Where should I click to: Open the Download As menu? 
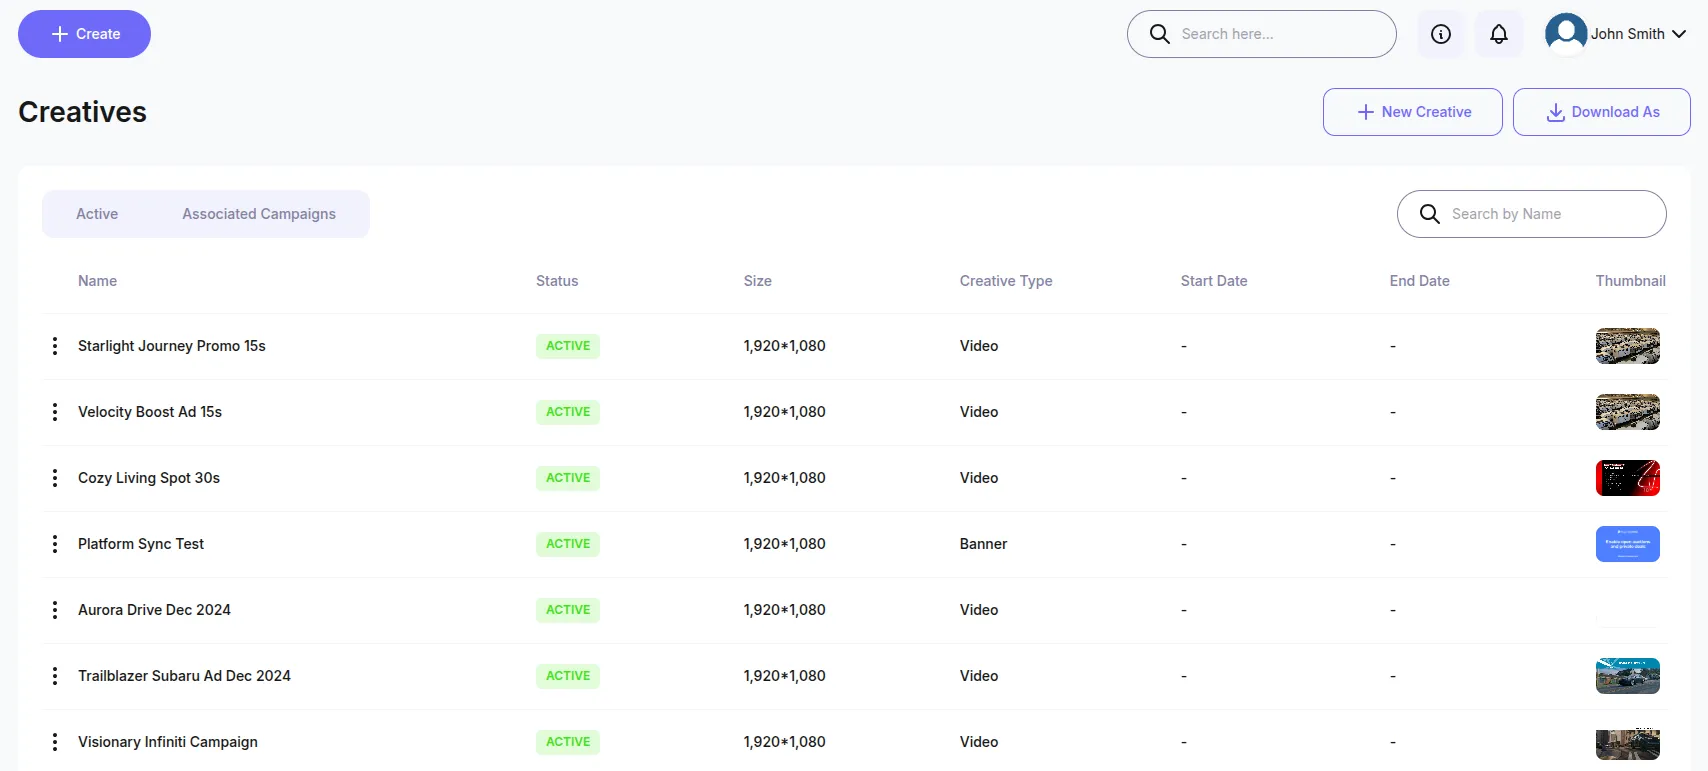(x=1602, y=112)
